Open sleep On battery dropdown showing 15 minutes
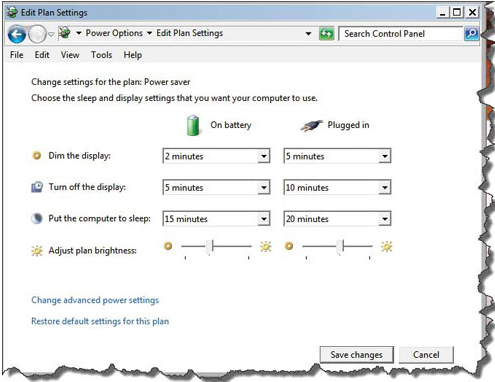This screenshot has height=382, width=495. pyautogui.click(x=216, y=219)
